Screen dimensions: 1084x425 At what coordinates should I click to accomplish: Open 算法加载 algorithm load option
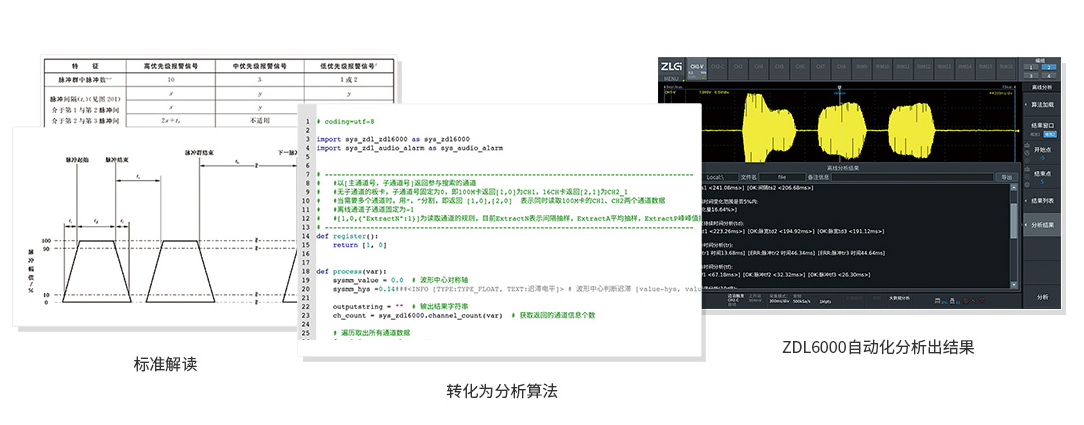(1041, 104)
